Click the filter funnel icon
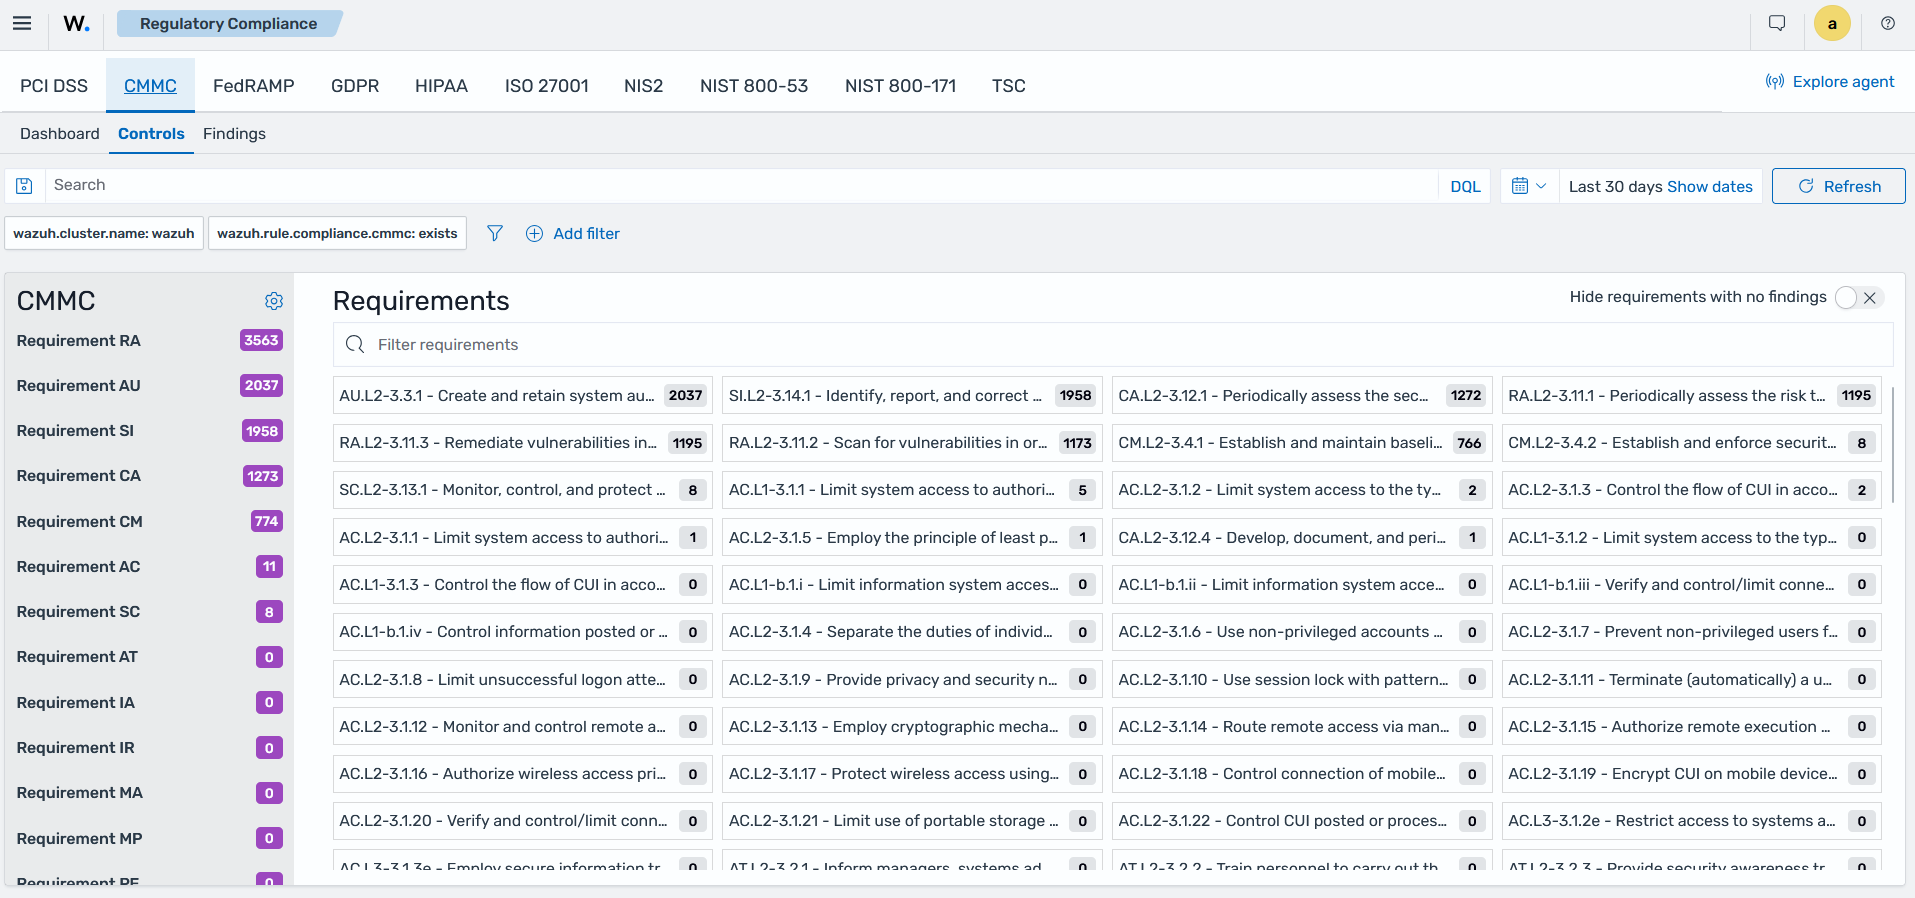Screen dimensions: 1915x898 coord(495,233)
